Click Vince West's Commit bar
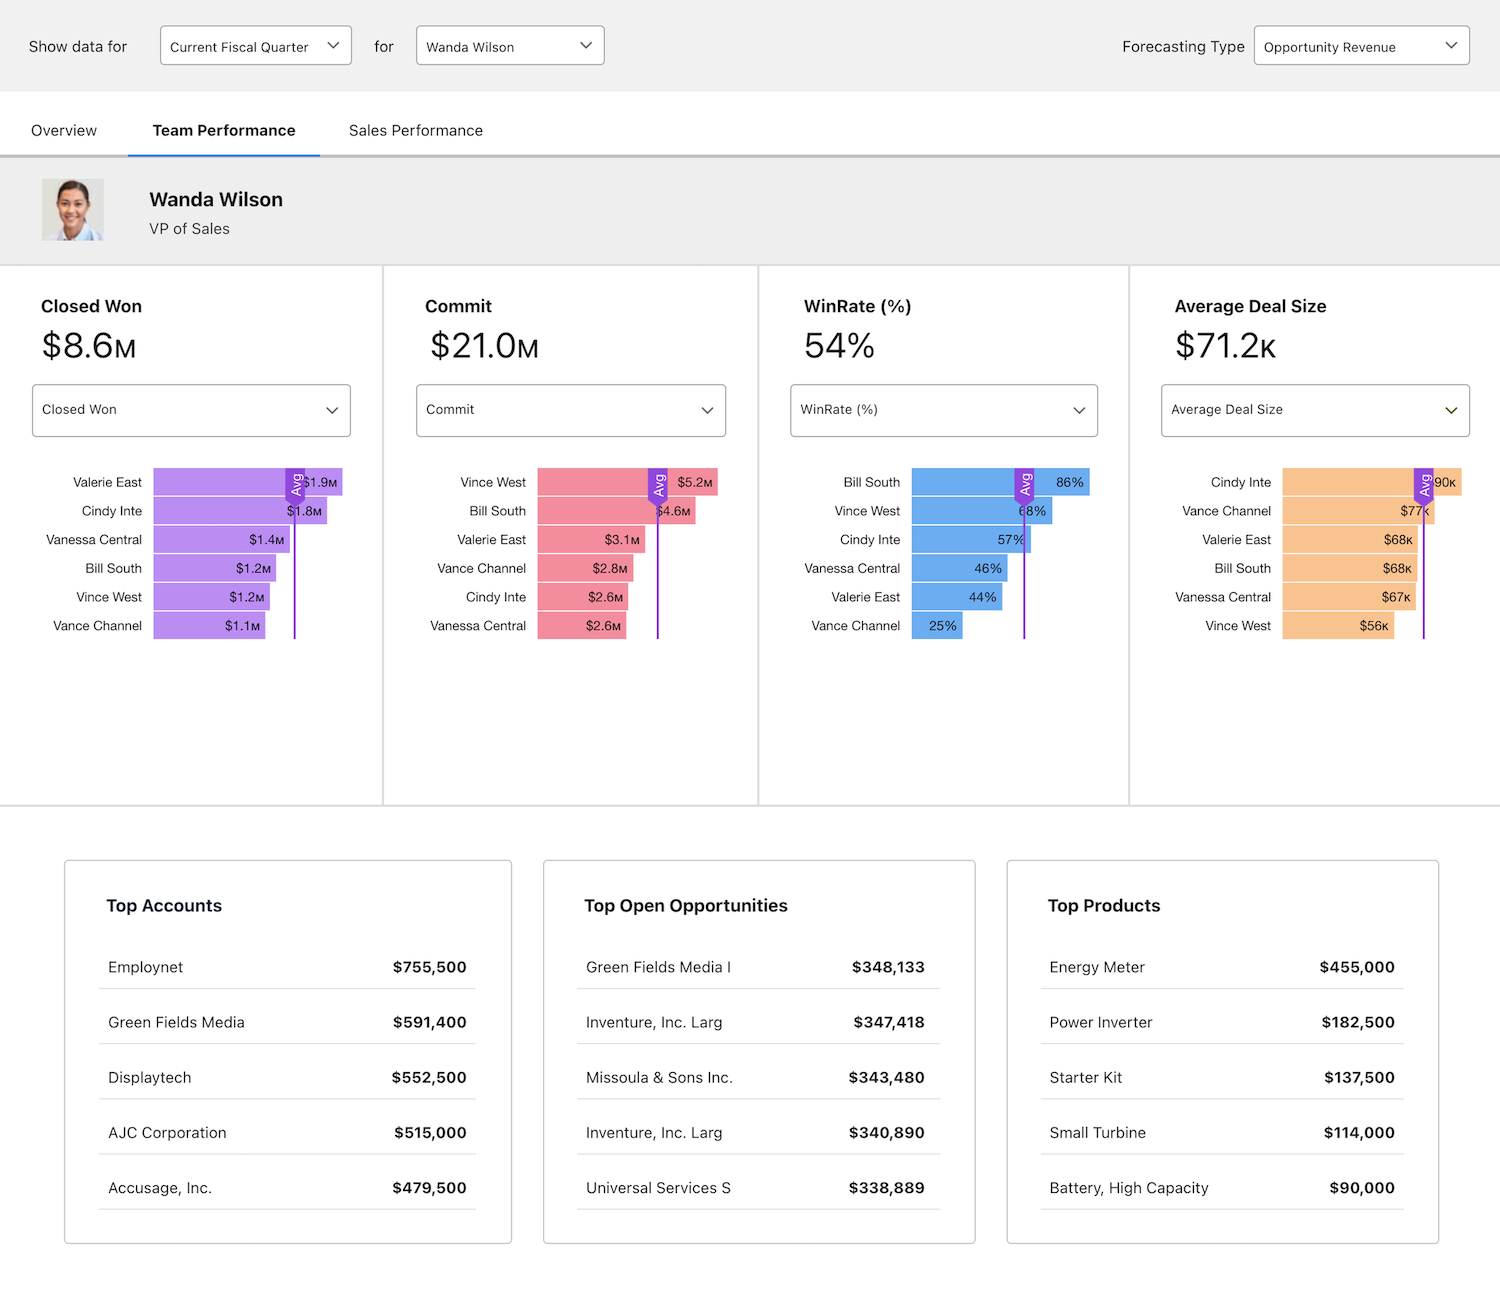 (600, 481)
